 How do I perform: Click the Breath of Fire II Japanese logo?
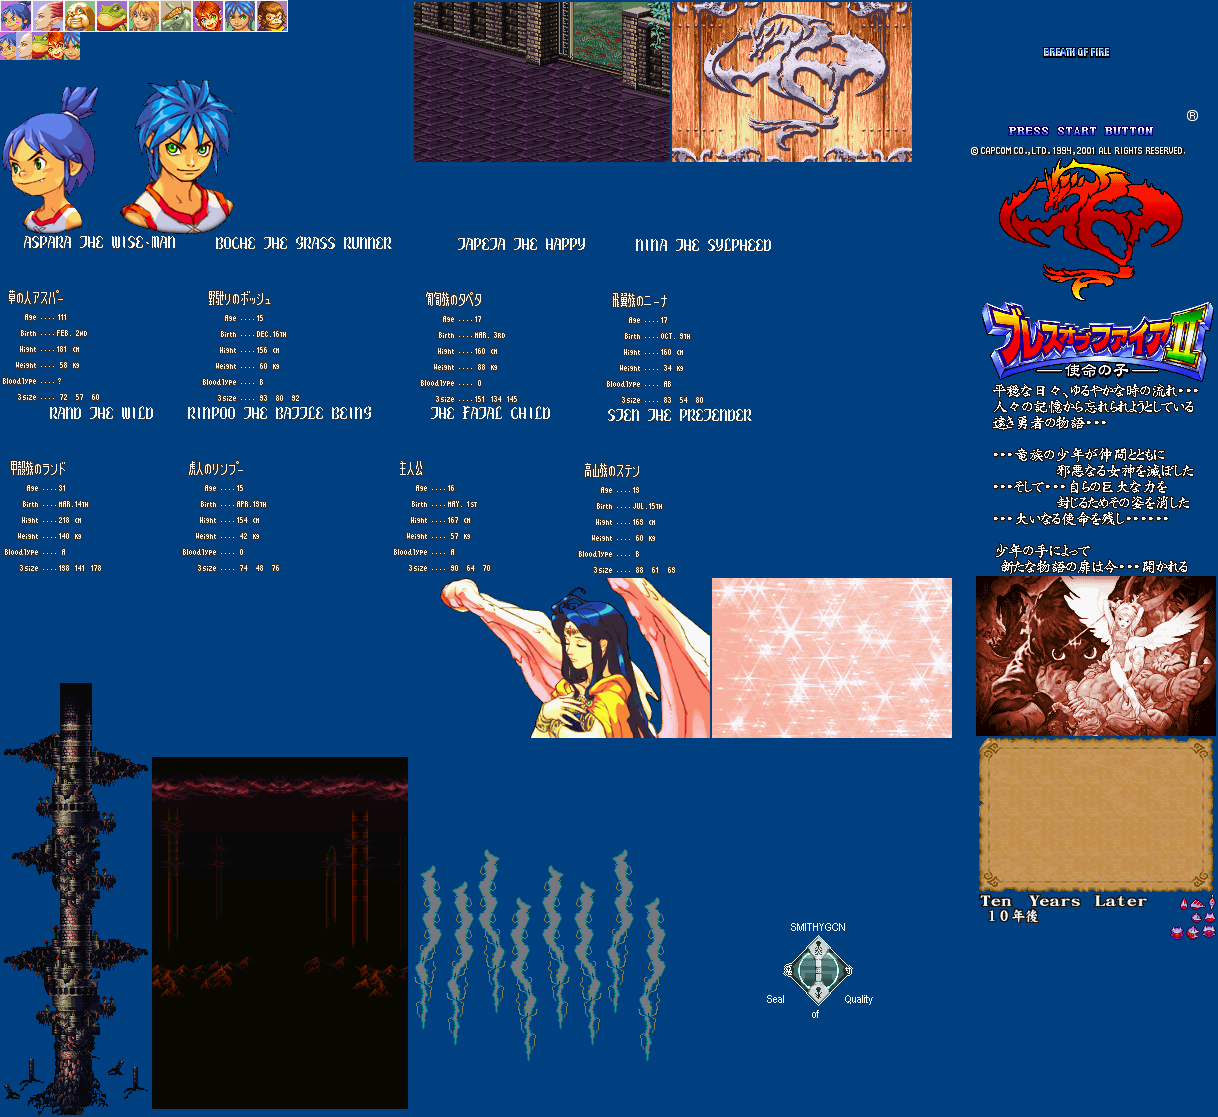click(x=1097, y=340)
